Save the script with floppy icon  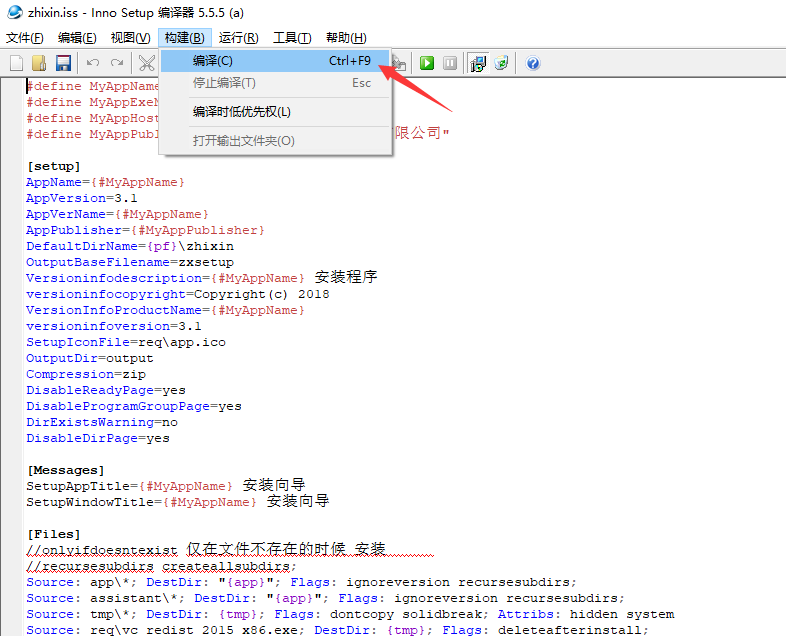[x=63, y=63]
